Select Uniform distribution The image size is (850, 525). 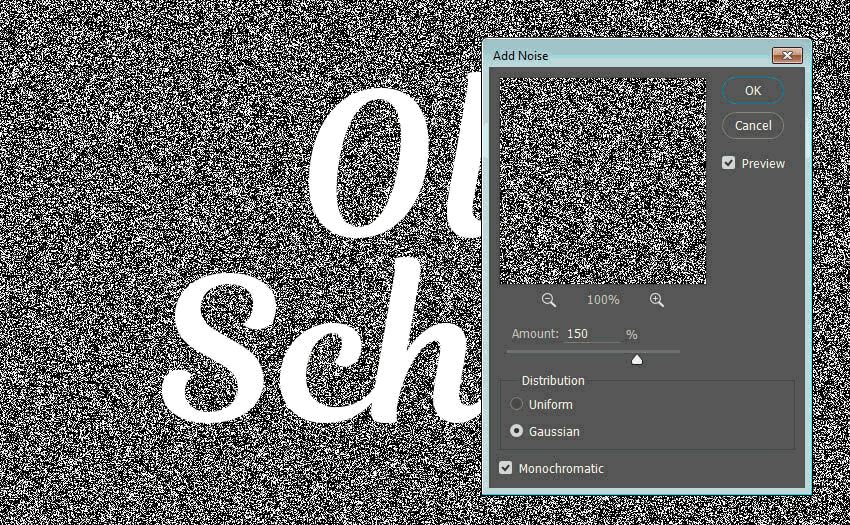(517, 404)
